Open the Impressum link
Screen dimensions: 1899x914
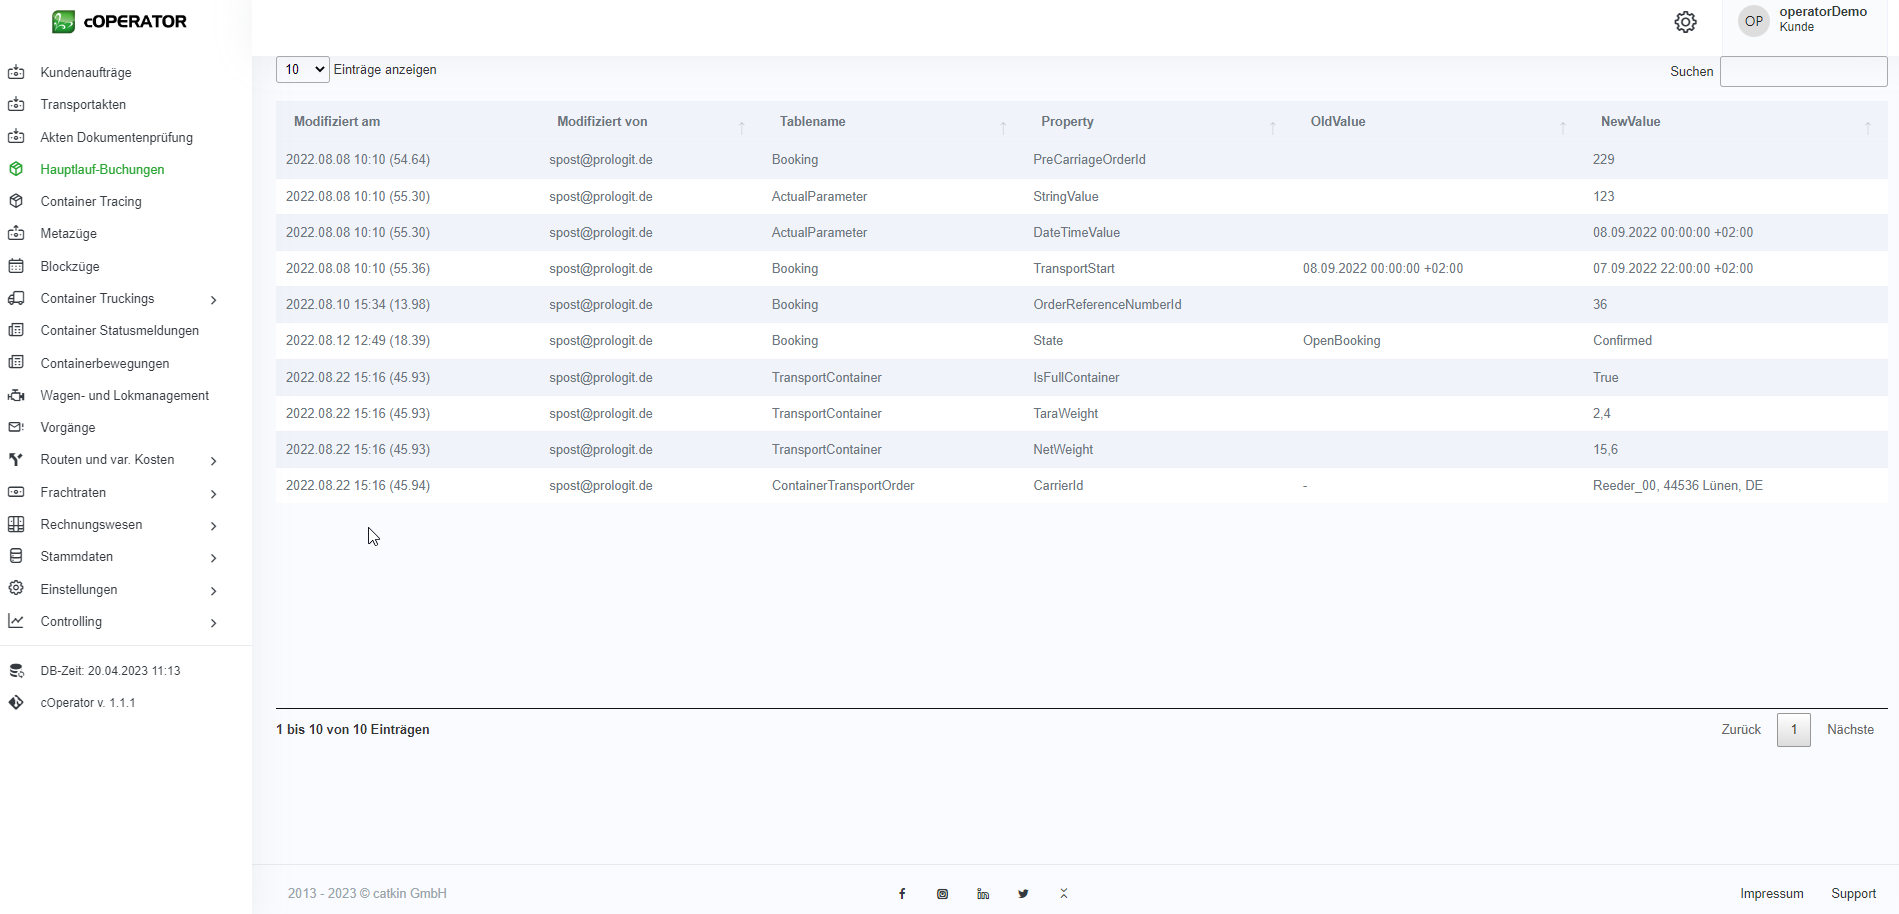pos(1771,894)
